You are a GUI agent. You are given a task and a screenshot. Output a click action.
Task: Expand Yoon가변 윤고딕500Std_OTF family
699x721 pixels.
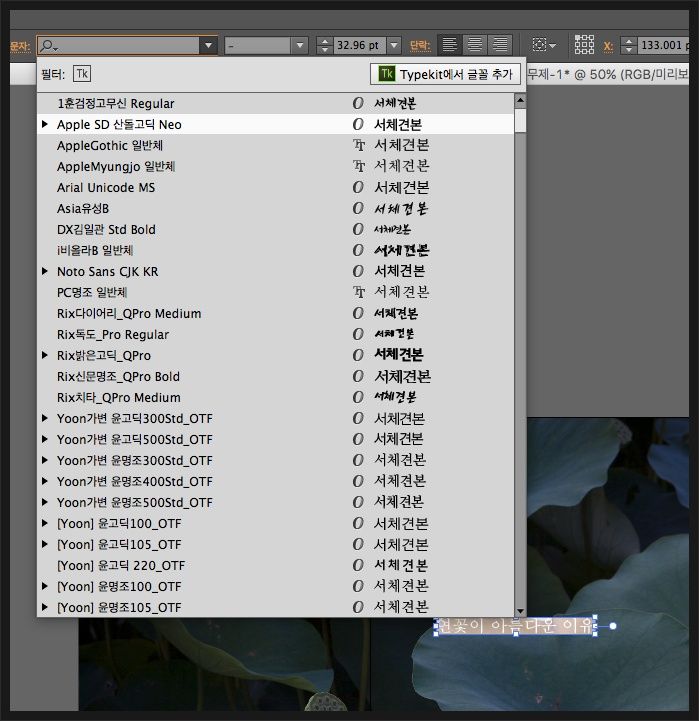tap(45, 440)
